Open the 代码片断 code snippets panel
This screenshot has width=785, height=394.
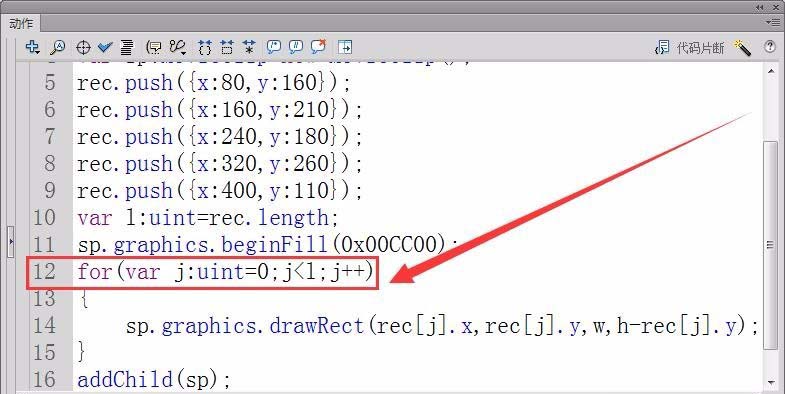click(689, 48)
